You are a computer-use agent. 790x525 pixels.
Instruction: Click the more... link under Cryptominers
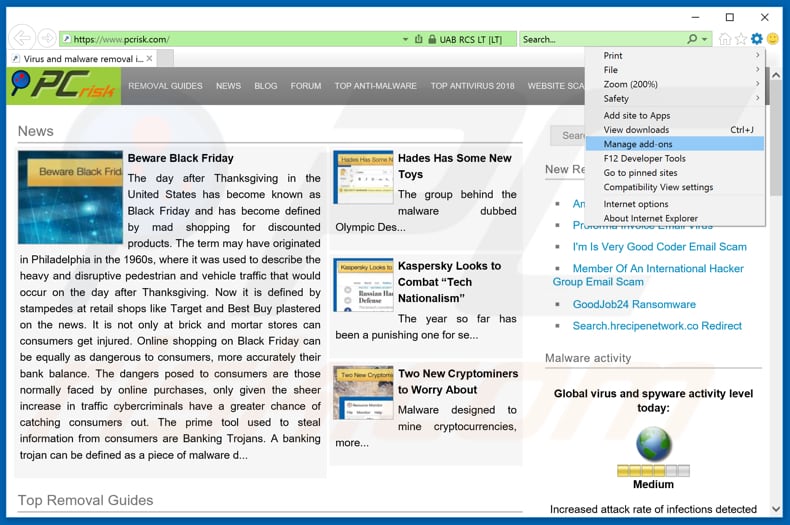click(x=352, y=443)
